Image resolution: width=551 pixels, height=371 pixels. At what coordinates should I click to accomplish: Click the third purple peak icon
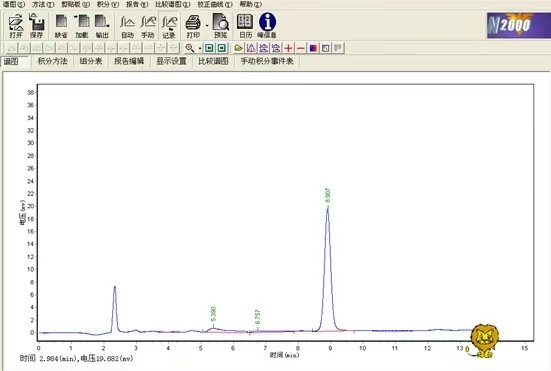[x=276, y=48]
